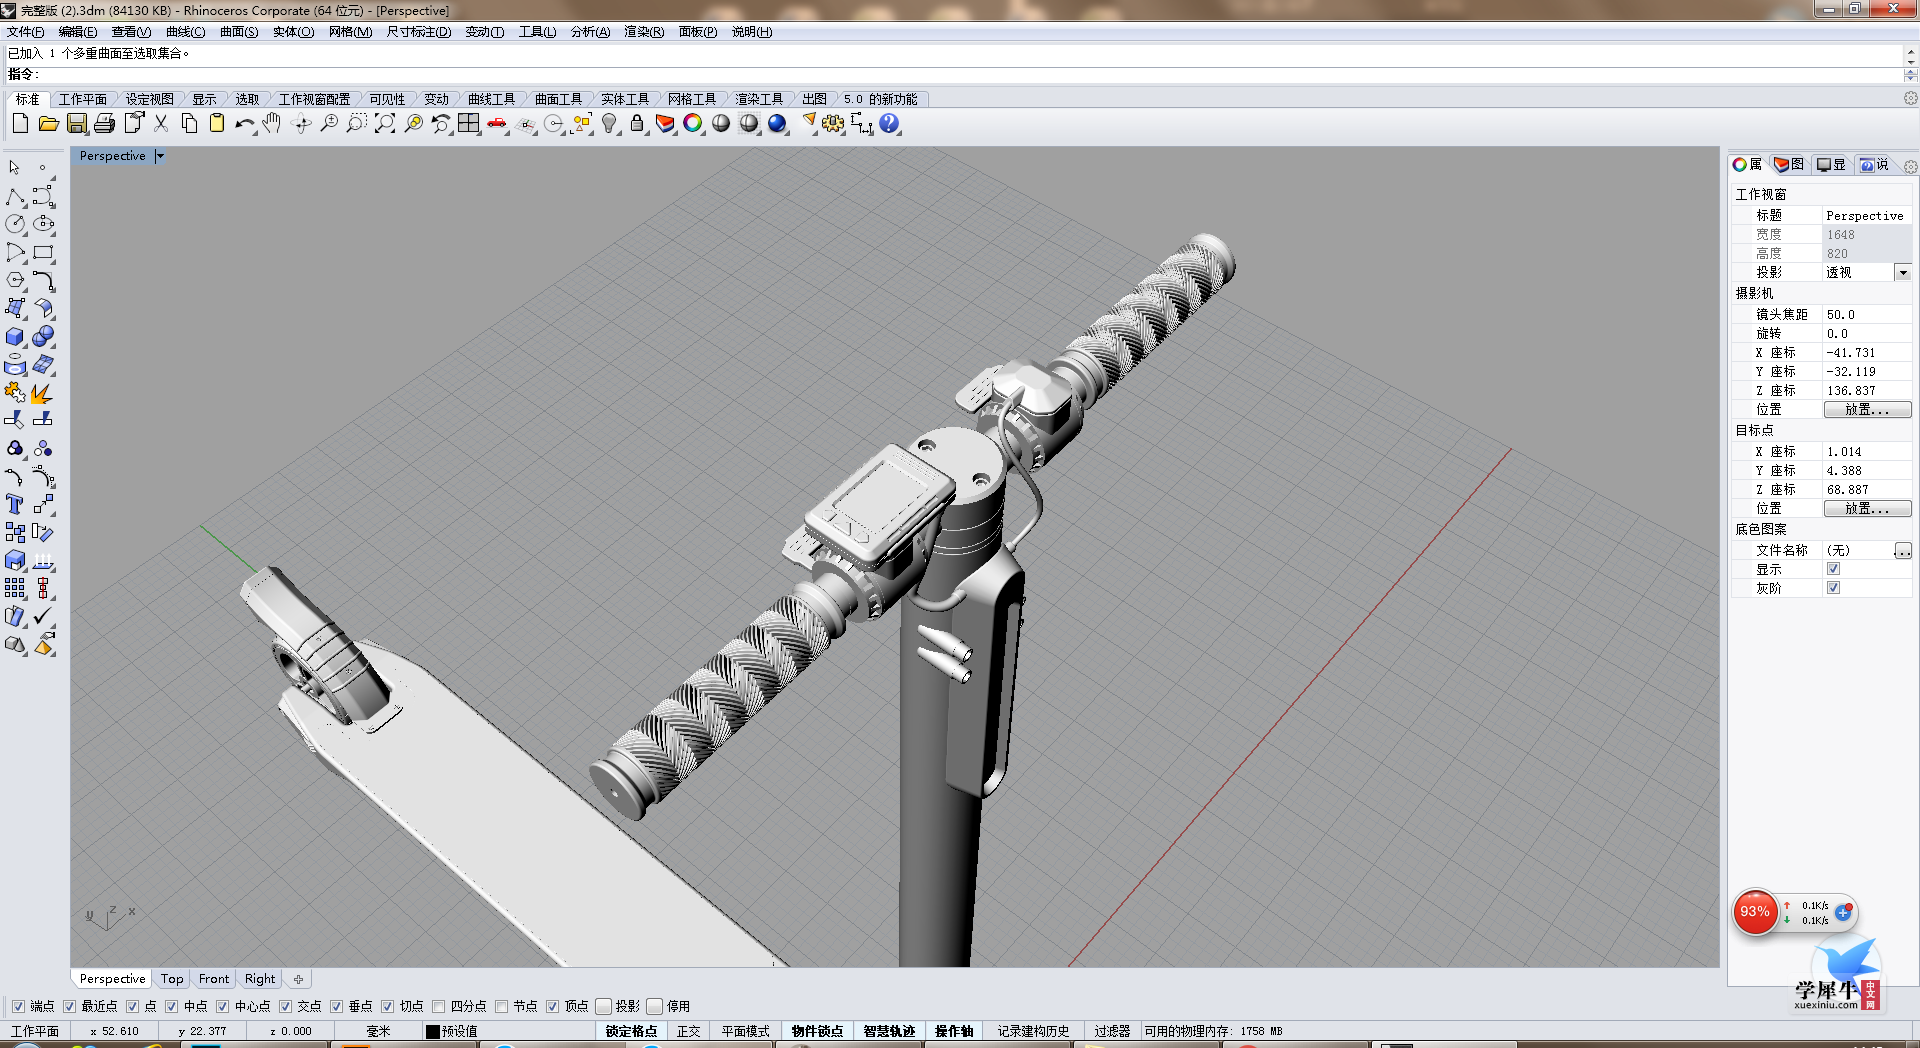Switch to the 曲线工具 toolbar tab
This screenshot has width=1920, height=1048.
pos(491,99)
